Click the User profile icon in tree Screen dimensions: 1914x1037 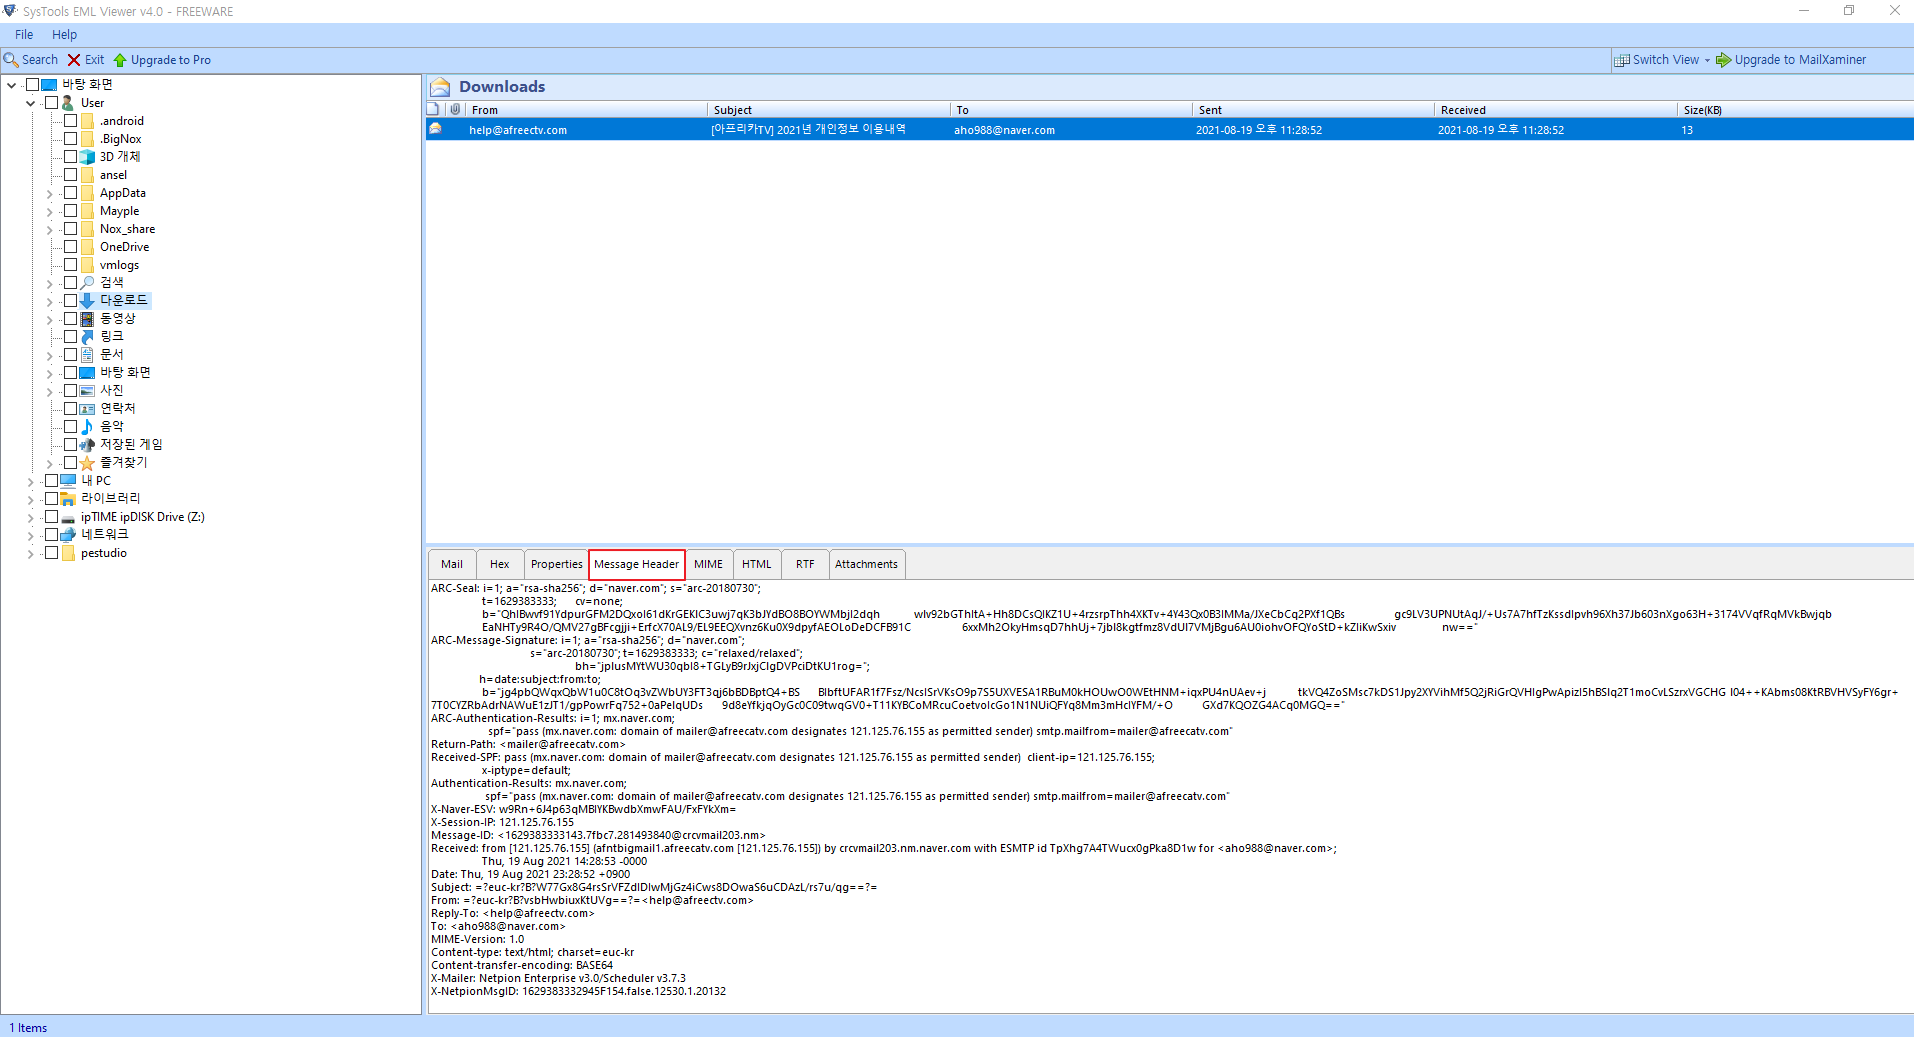tap(68, 103)
